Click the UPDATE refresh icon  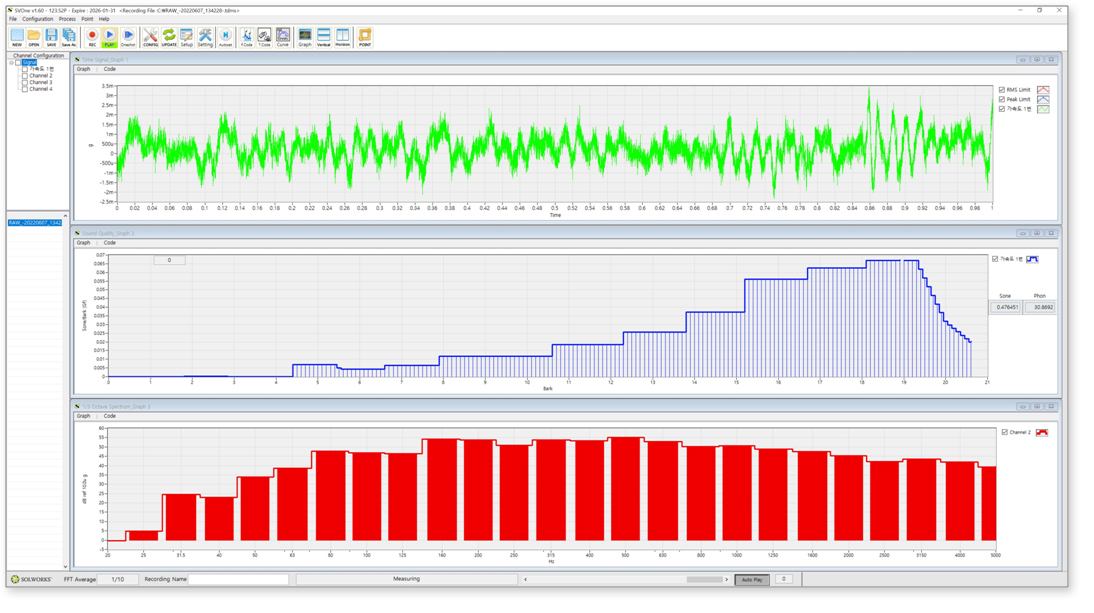[169, 37]
